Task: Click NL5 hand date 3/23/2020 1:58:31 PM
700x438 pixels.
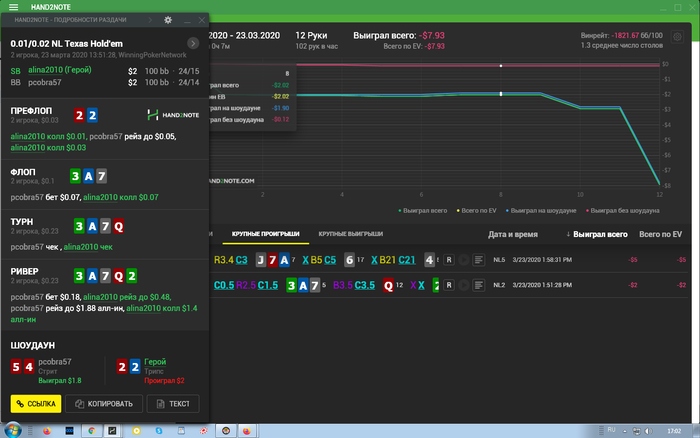Action: [x=542, y=260]
